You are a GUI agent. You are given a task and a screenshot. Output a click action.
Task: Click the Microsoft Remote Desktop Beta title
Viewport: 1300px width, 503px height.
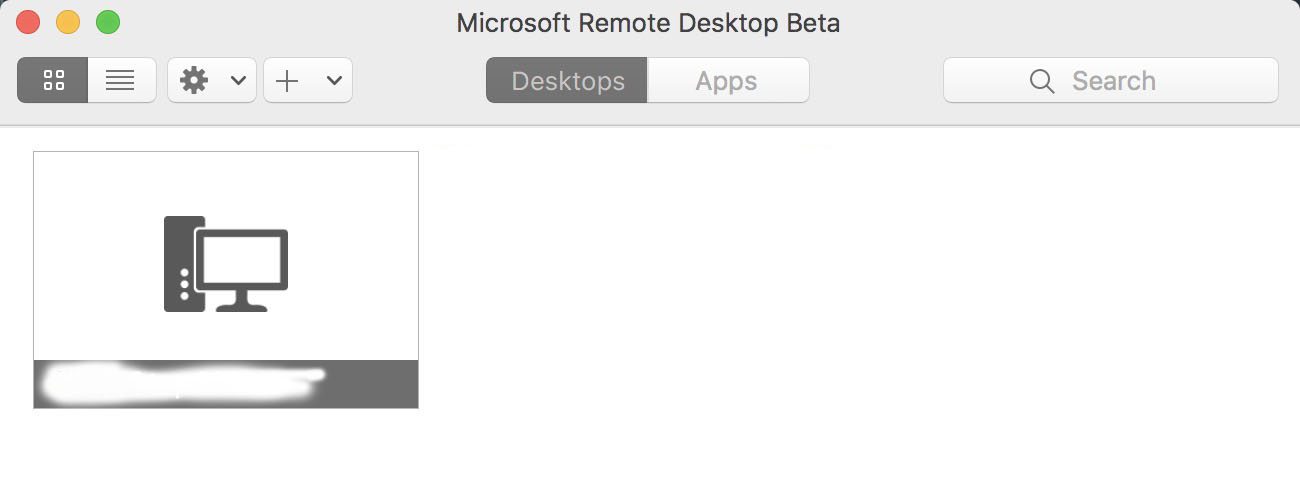pyautogui.click(x=648, y=23)
